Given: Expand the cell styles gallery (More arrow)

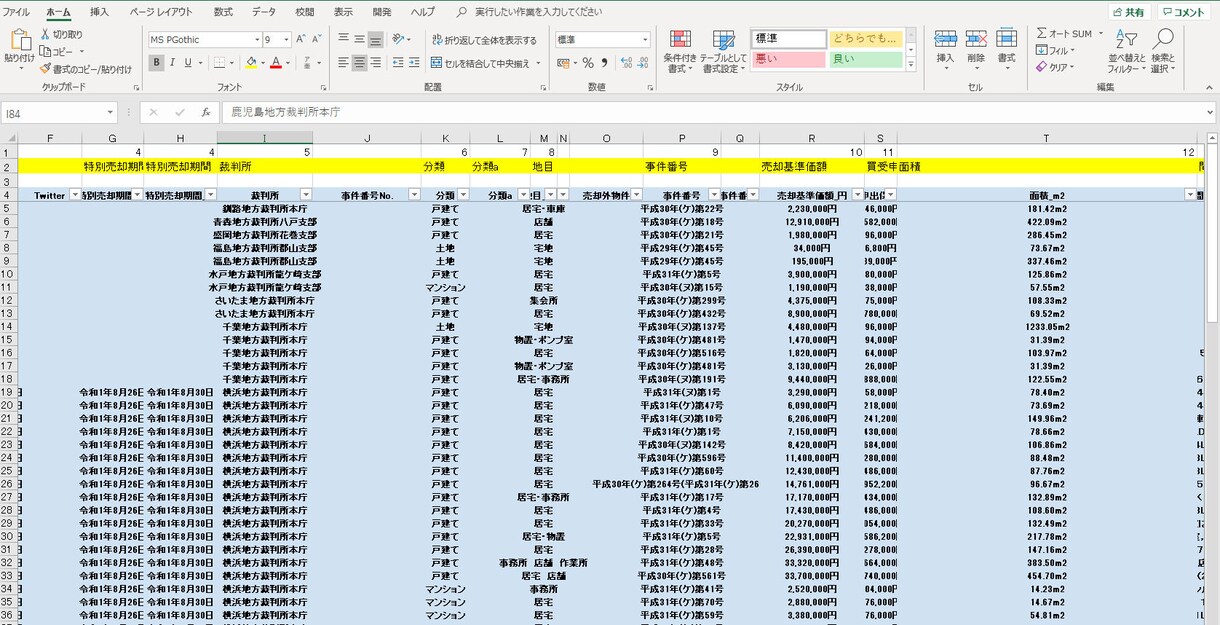Looking at the screenshot, I should [x=910, y=63].
